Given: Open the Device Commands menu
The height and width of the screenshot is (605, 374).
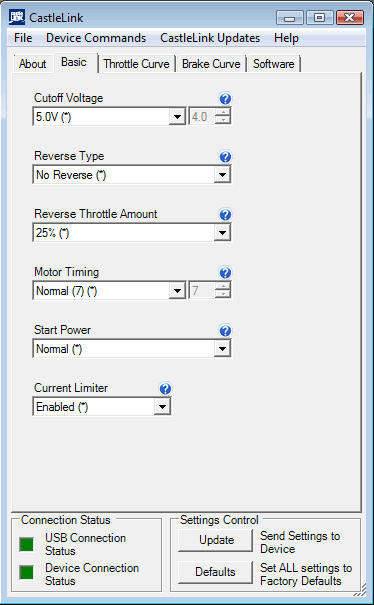Looking at the screenshot, I should (96, 38).
